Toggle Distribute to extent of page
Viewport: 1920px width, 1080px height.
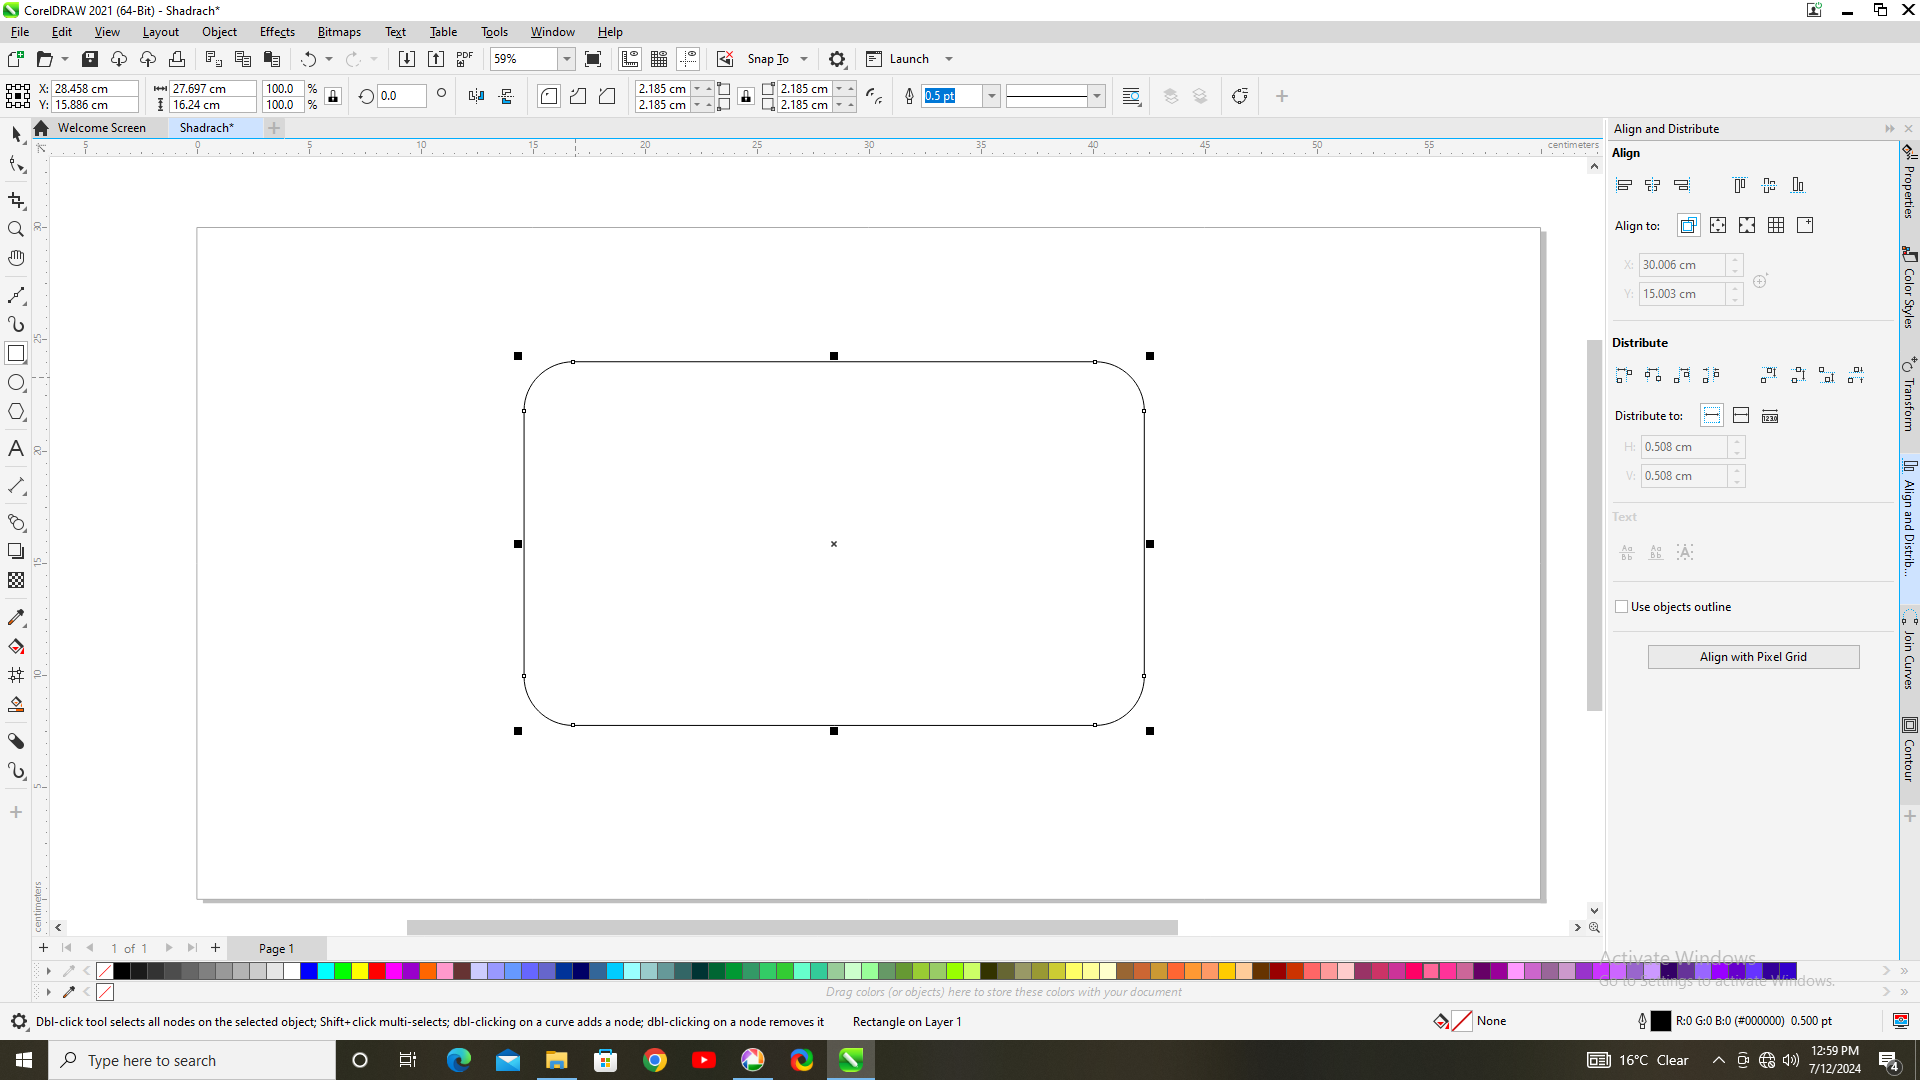coord(1741,415)
